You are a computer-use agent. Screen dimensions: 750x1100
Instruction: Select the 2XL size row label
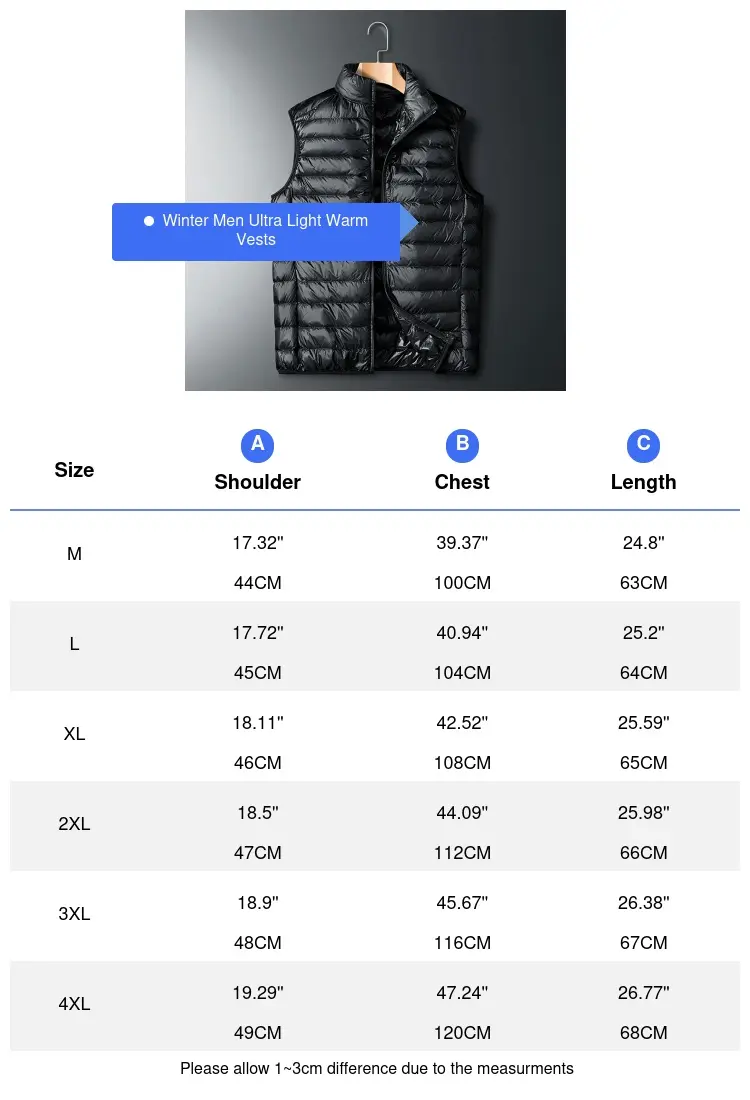[x=74, y=824]
